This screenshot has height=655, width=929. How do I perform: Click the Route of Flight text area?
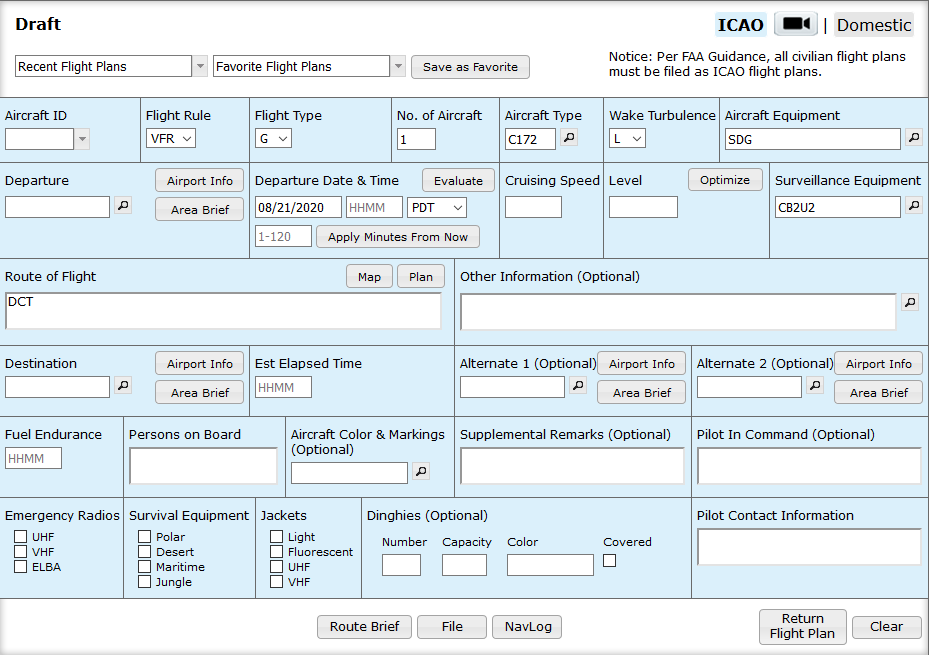(223, 311)
